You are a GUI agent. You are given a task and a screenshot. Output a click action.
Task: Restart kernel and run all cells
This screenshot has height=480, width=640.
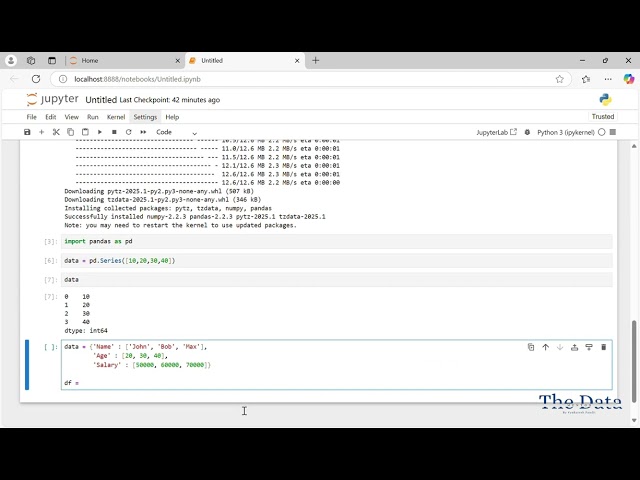click(x=143, y=132)
